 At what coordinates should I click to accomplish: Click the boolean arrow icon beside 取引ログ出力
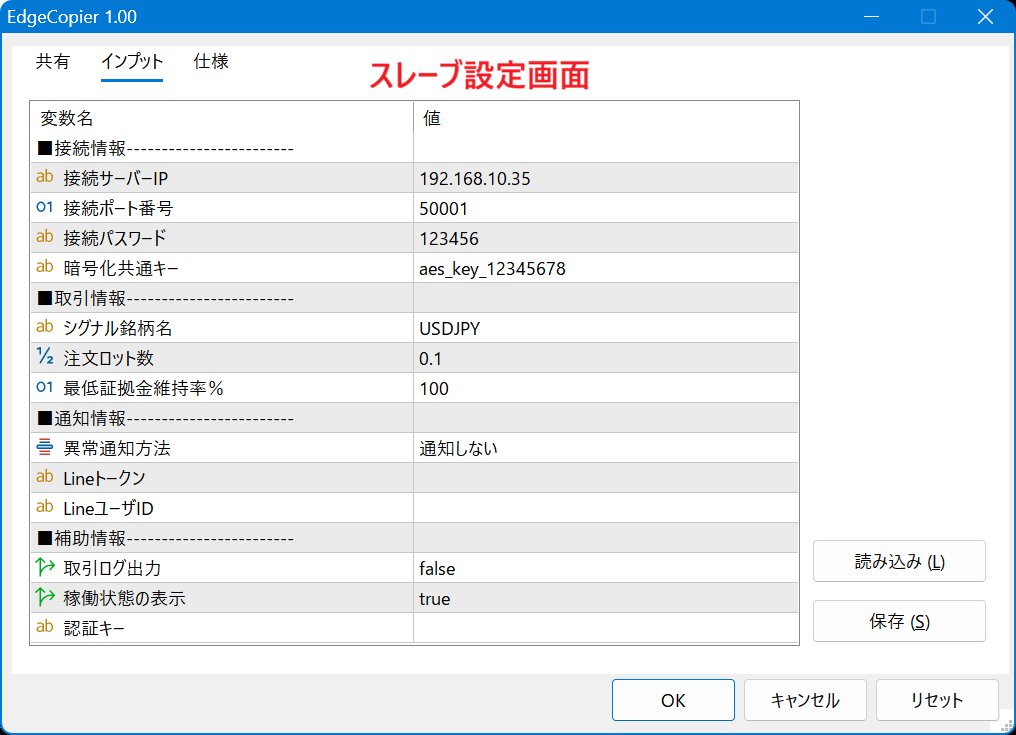pyautogui.click(x=45, y=567)
